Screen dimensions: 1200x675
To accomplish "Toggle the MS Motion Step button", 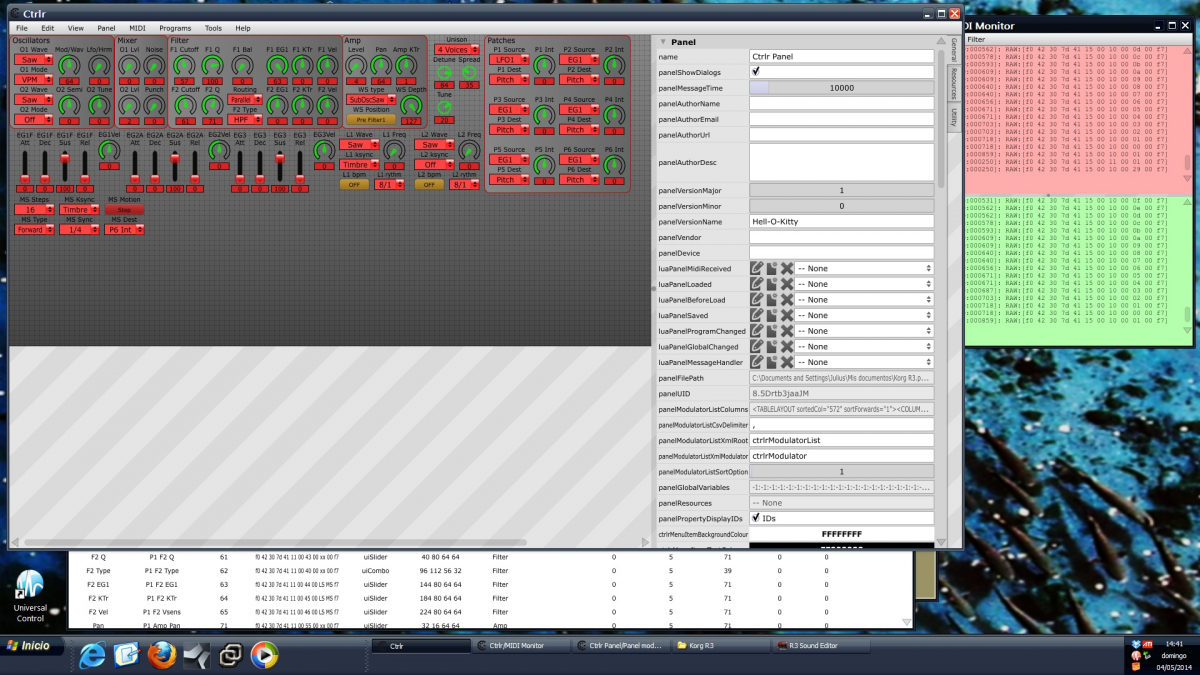I will click(124, 210).
